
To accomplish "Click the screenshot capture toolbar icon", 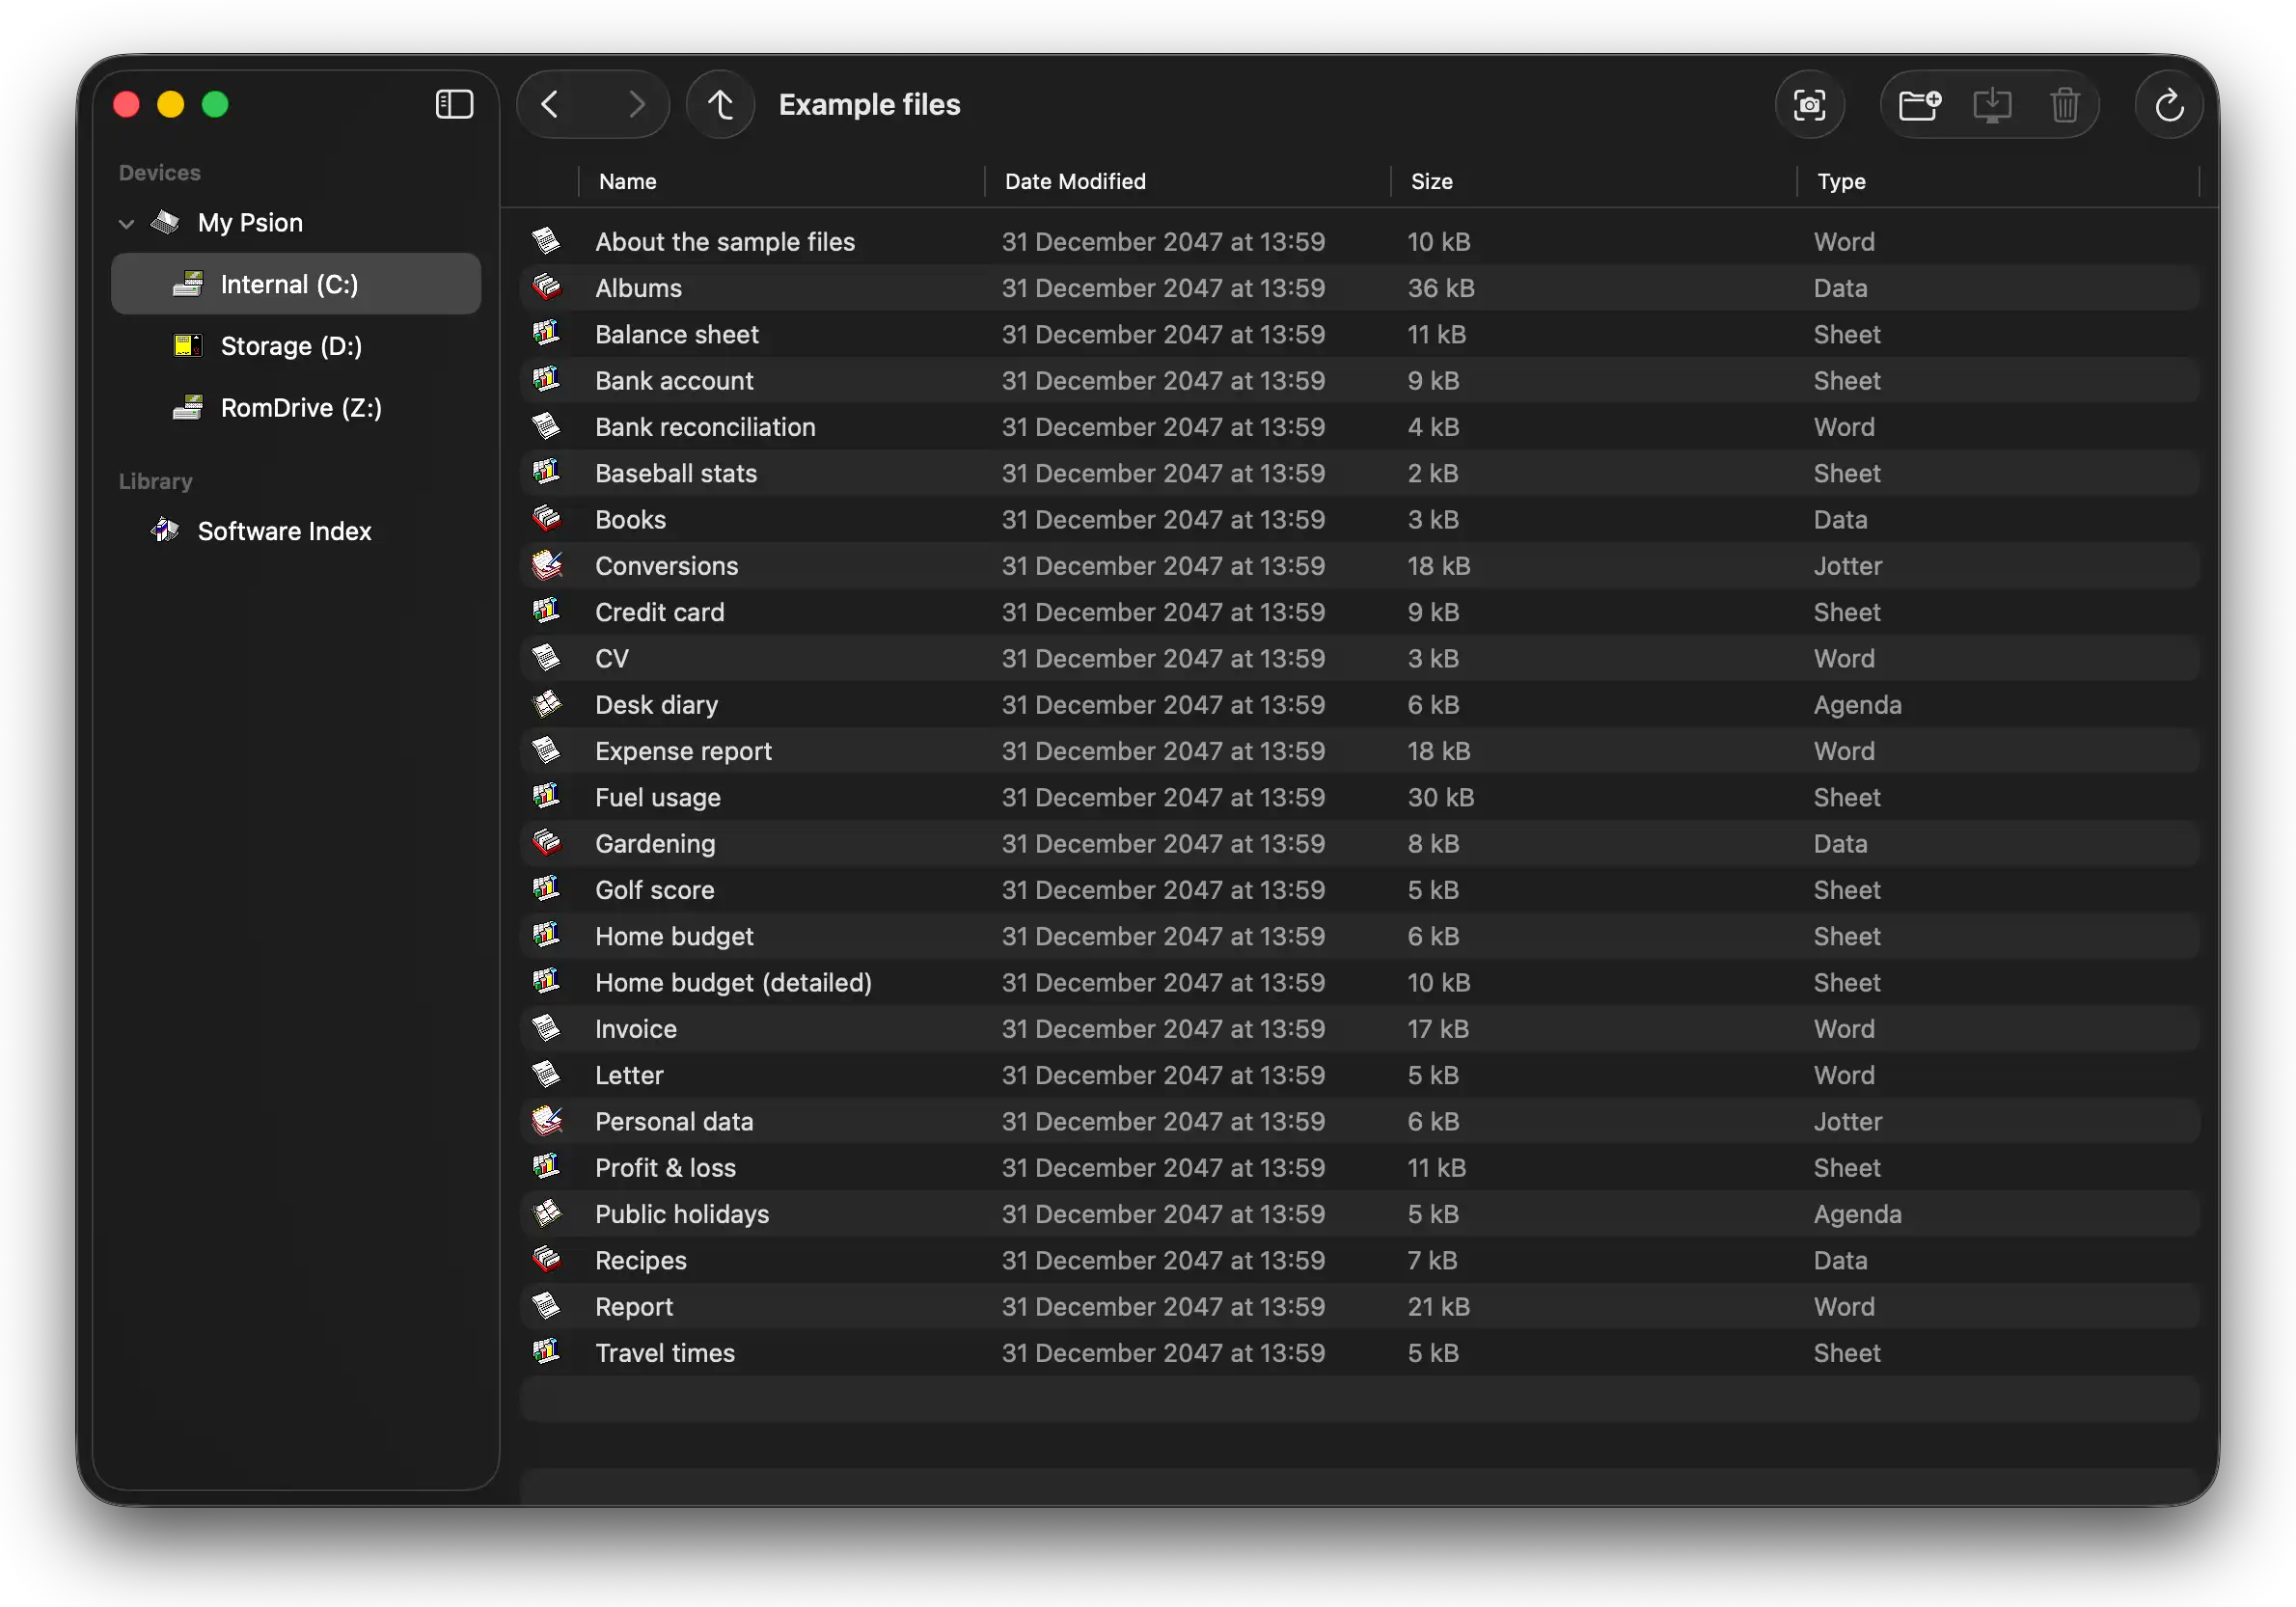I will (1809, 105).
